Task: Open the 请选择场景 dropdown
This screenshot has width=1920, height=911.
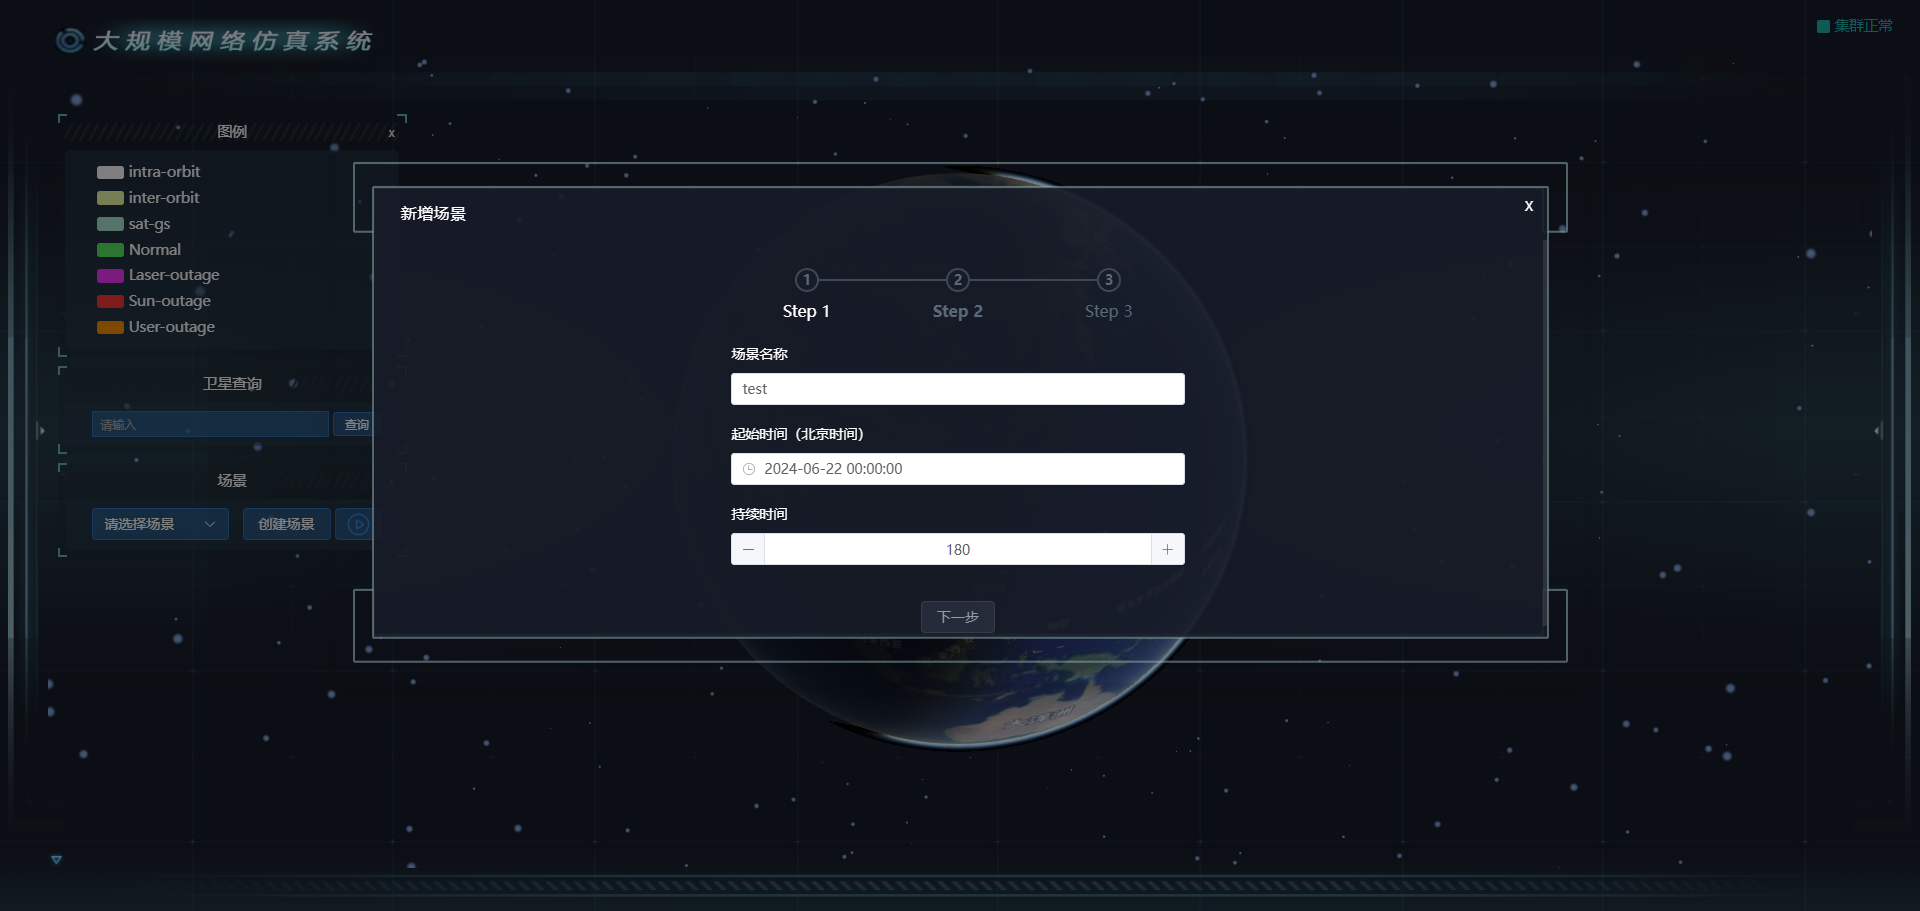Action: (160, 524)
